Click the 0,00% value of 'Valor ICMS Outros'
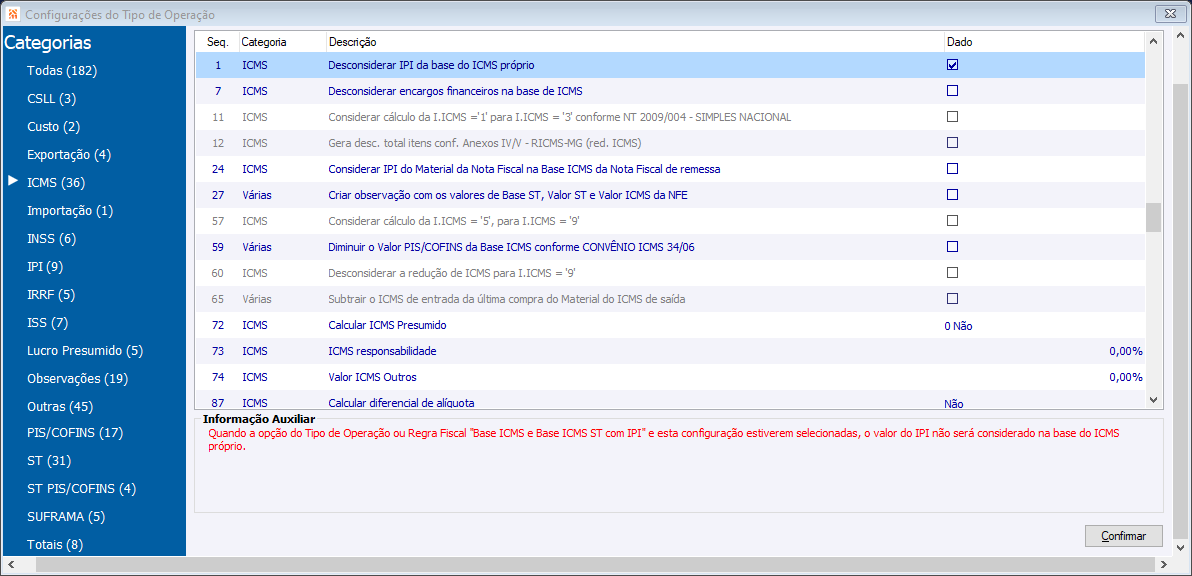 point(1126,377)
